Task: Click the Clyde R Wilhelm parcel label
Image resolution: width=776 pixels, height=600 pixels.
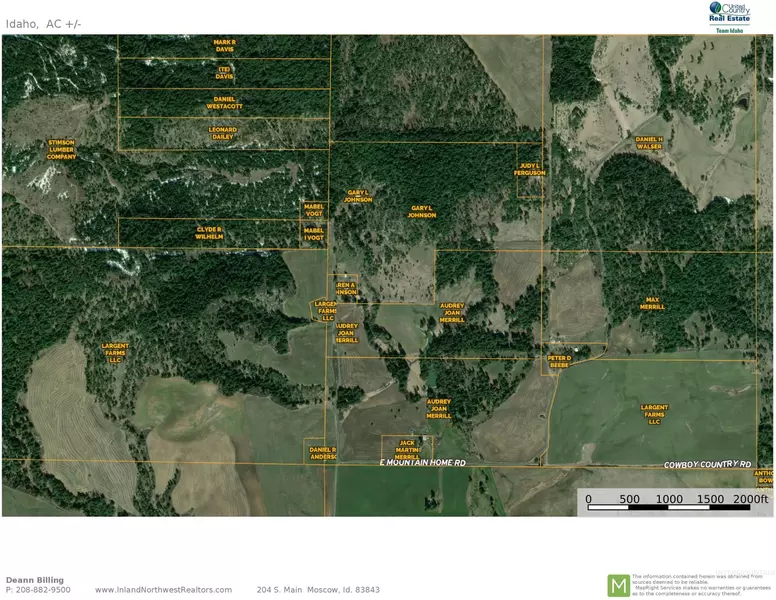Action: pos(209,233)
